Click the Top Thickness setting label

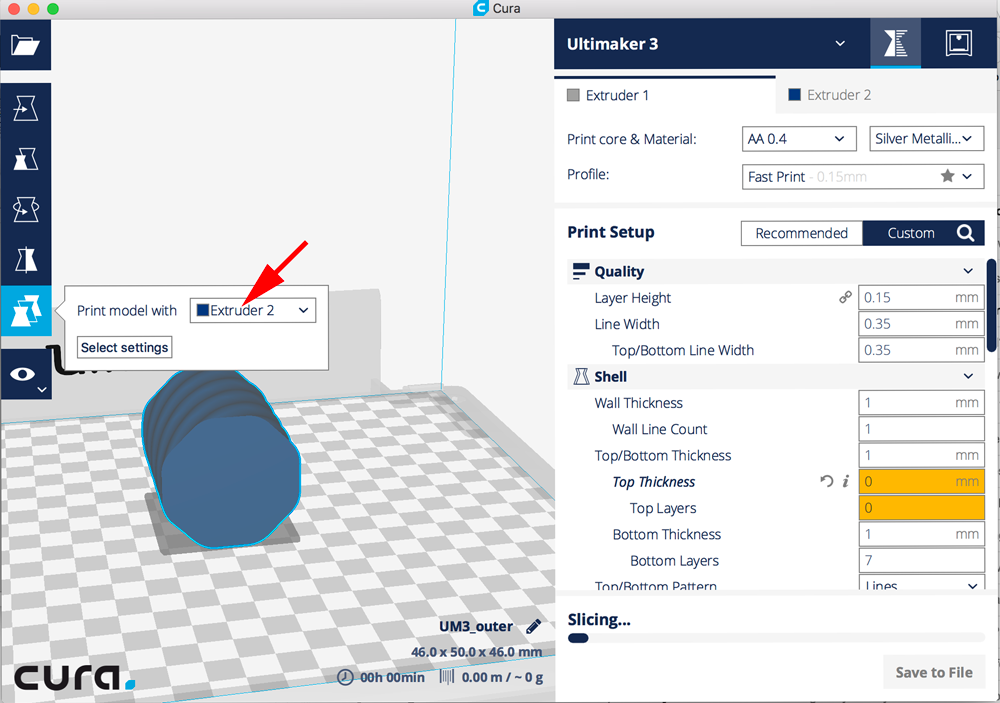click(x=654, y=482)
